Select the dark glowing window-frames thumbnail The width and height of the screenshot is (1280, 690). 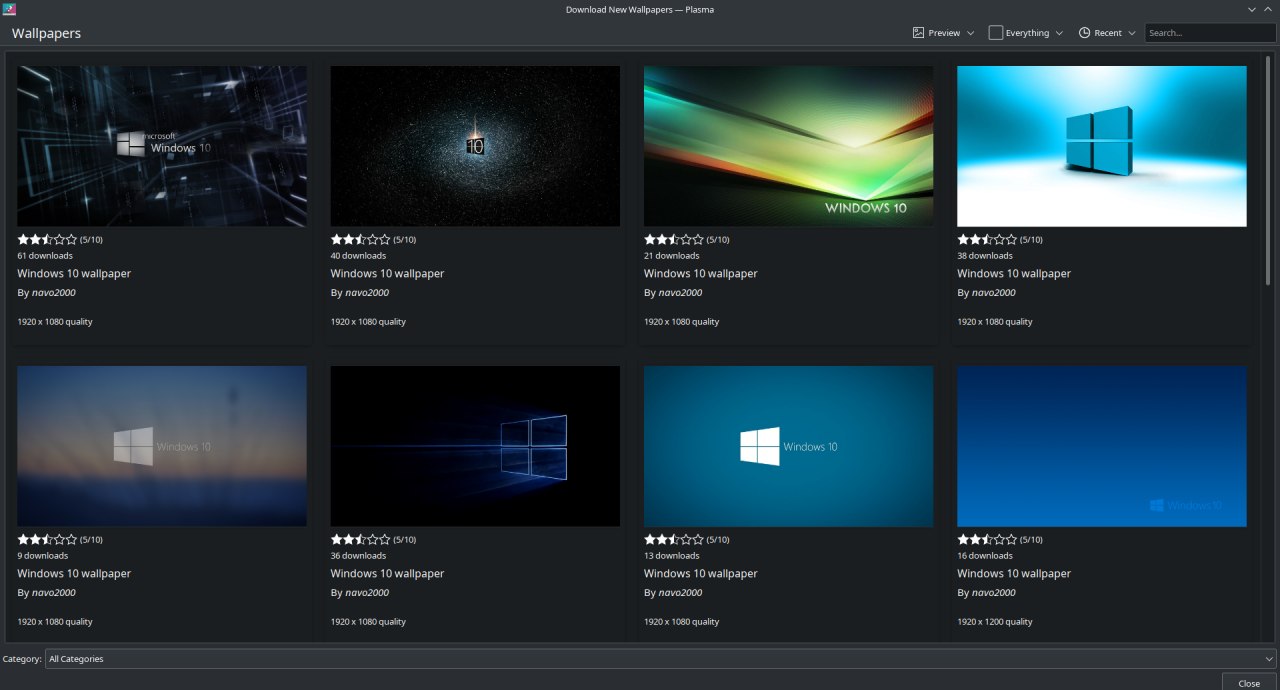[475, 446]
